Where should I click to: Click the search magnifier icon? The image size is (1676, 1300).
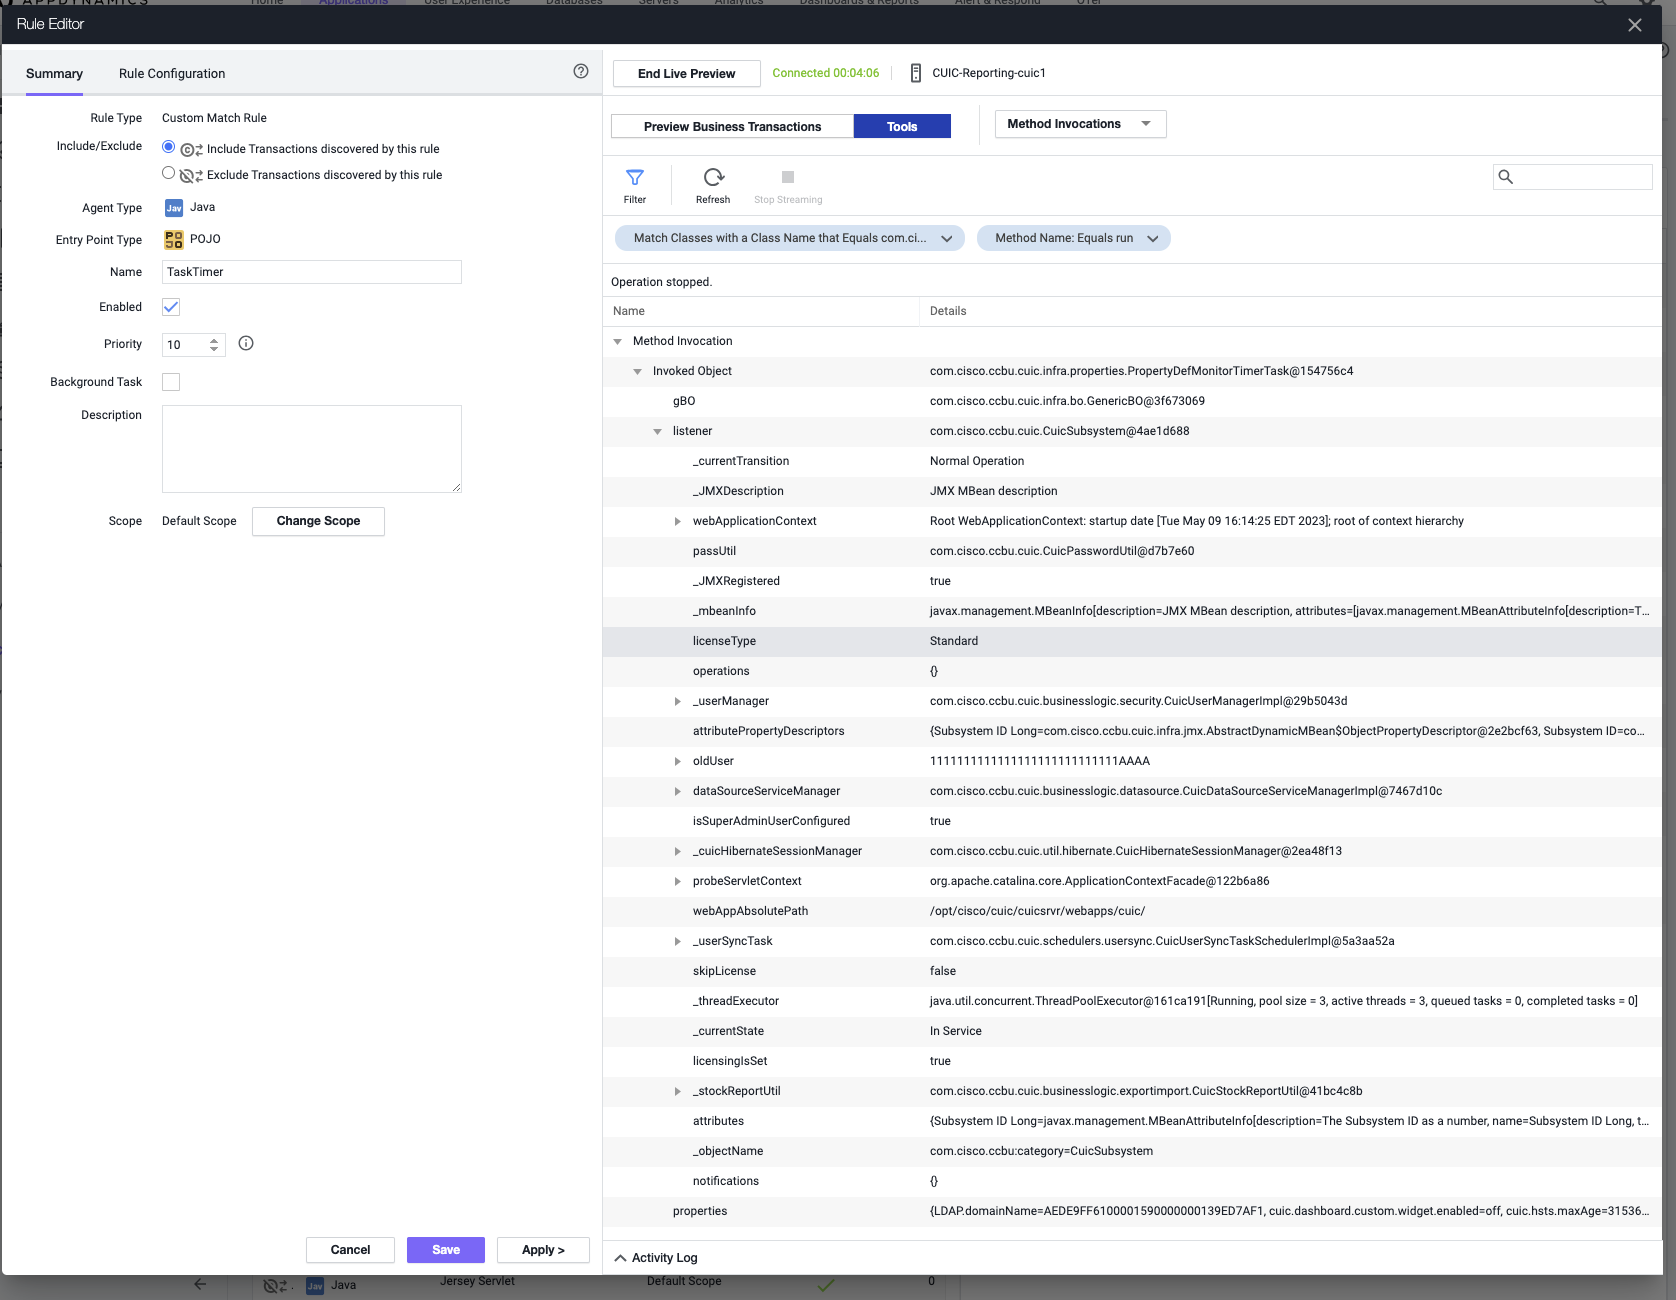pos(1505,177)
